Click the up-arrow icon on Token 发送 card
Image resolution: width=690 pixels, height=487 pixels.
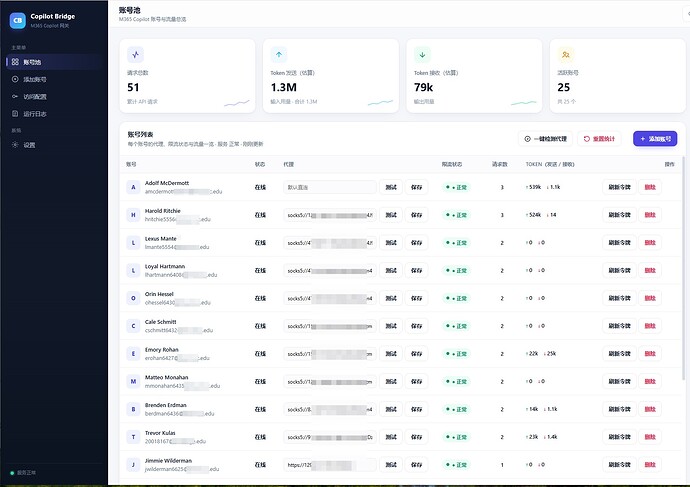[x=279, y=55]
